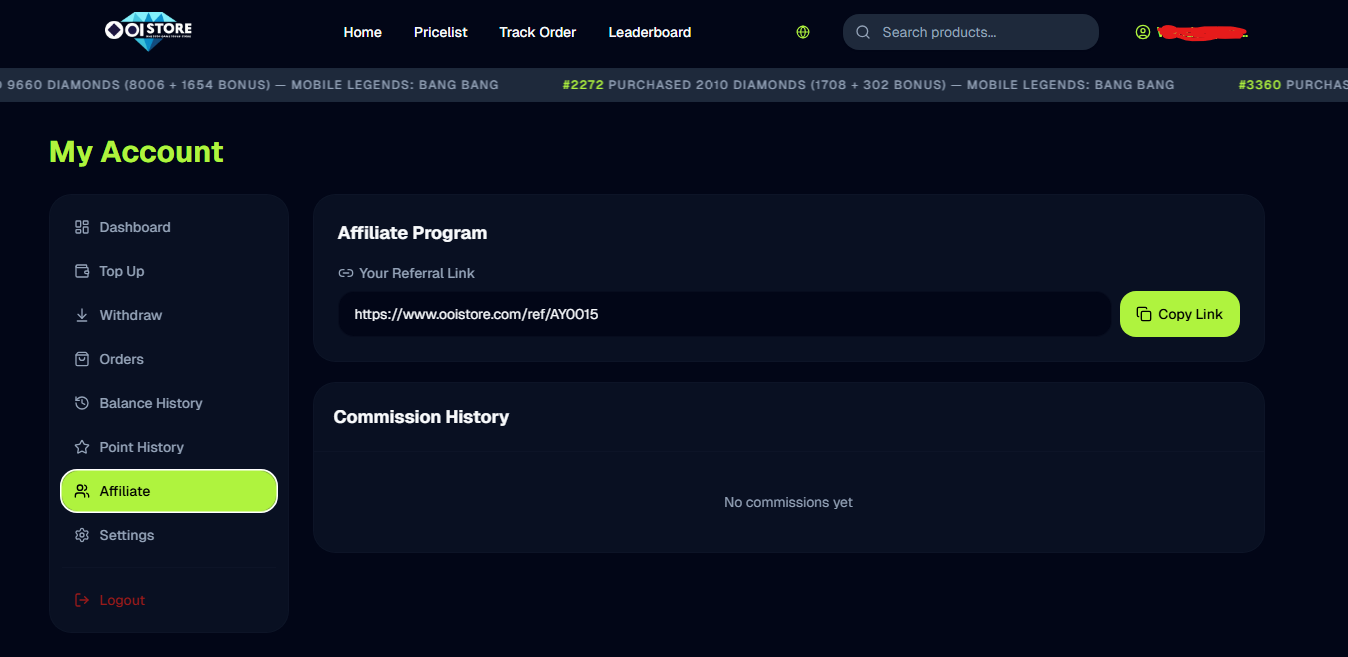Click the Logout link
This screenshot has width=1348, height=657.
122,600
